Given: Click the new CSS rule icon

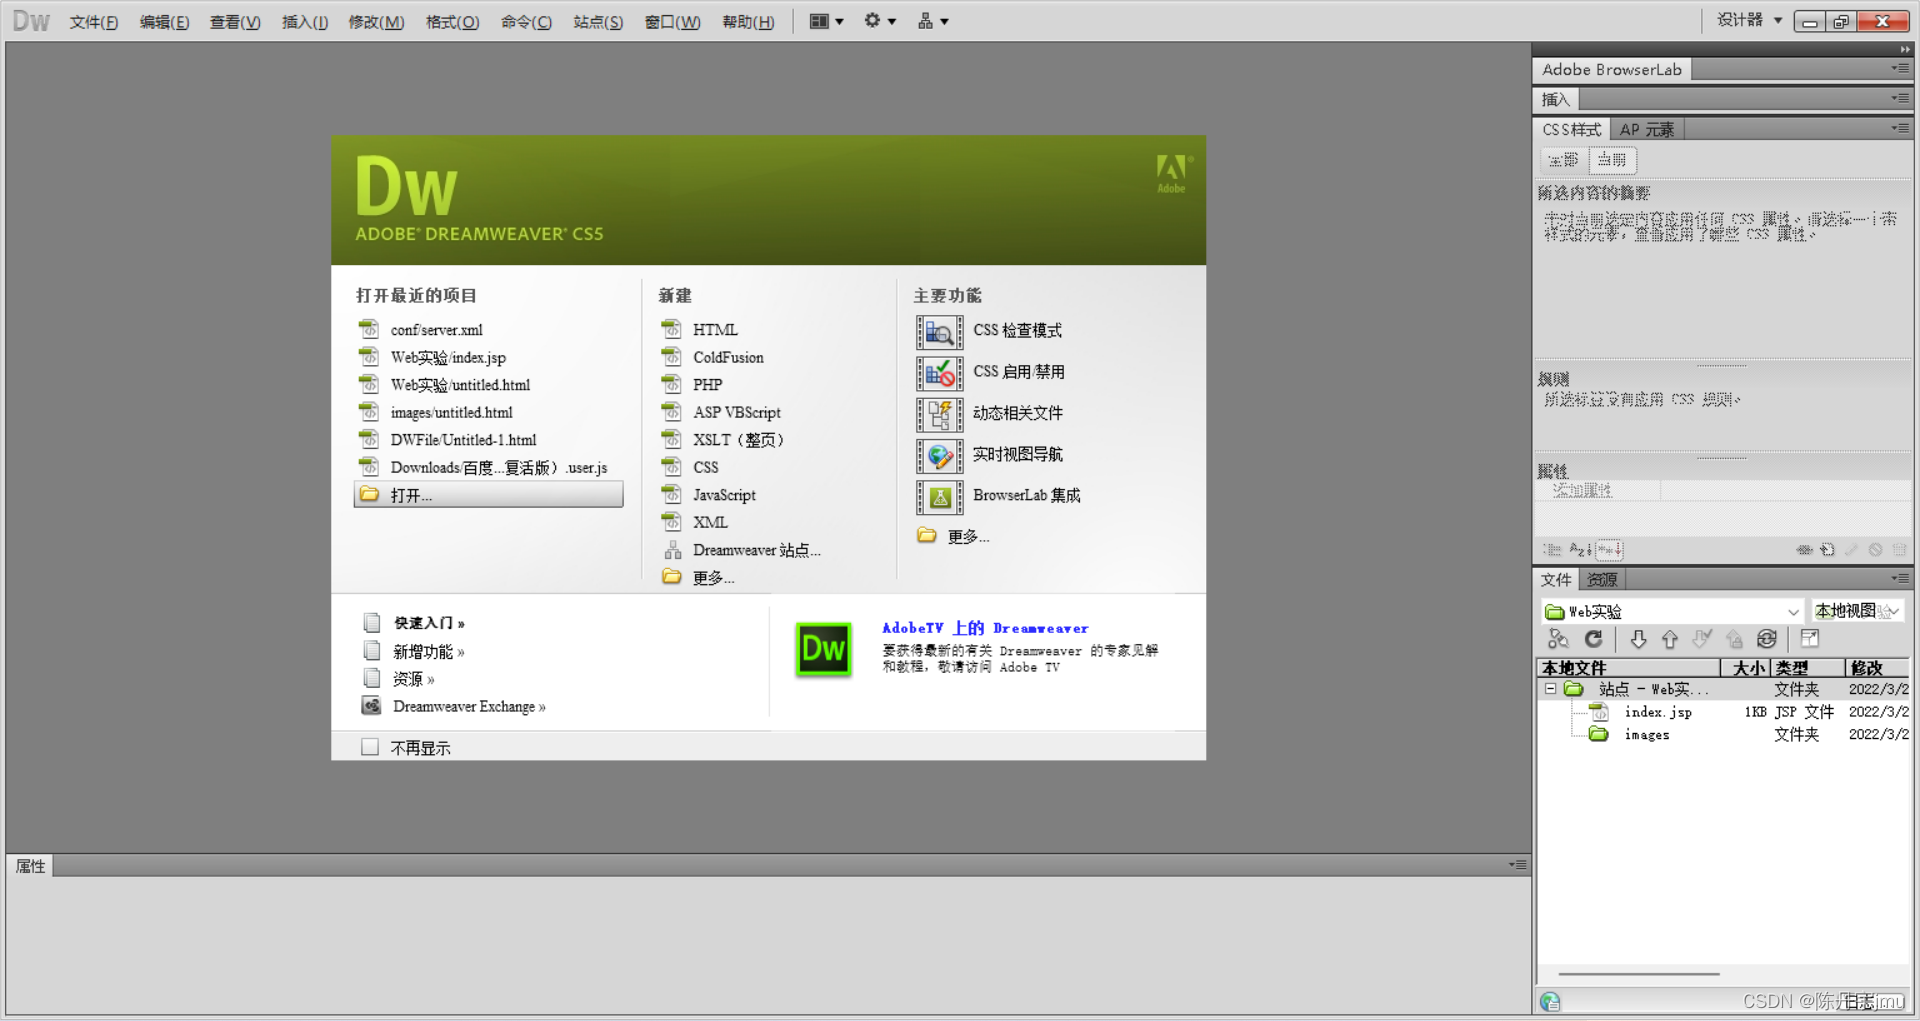Looking at the screenshot, I should [x=1827, y=550].
